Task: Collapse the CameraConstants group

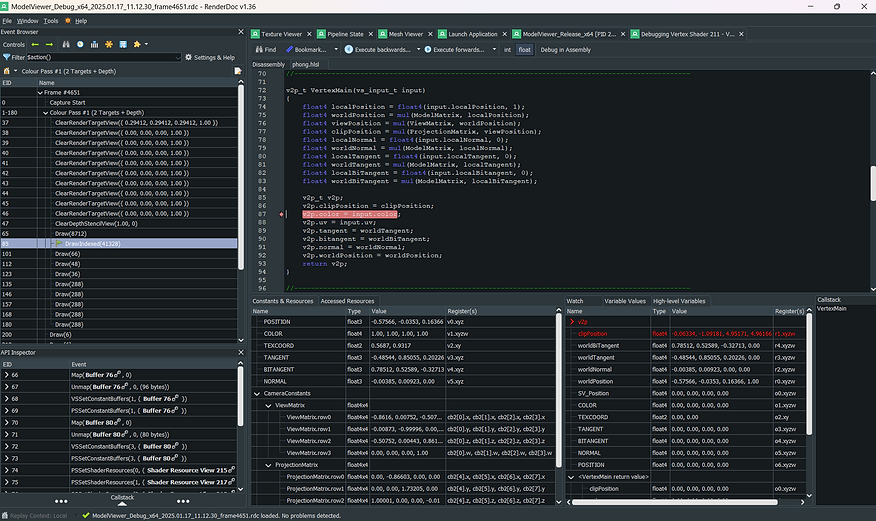Action: [x=257, y=394]
